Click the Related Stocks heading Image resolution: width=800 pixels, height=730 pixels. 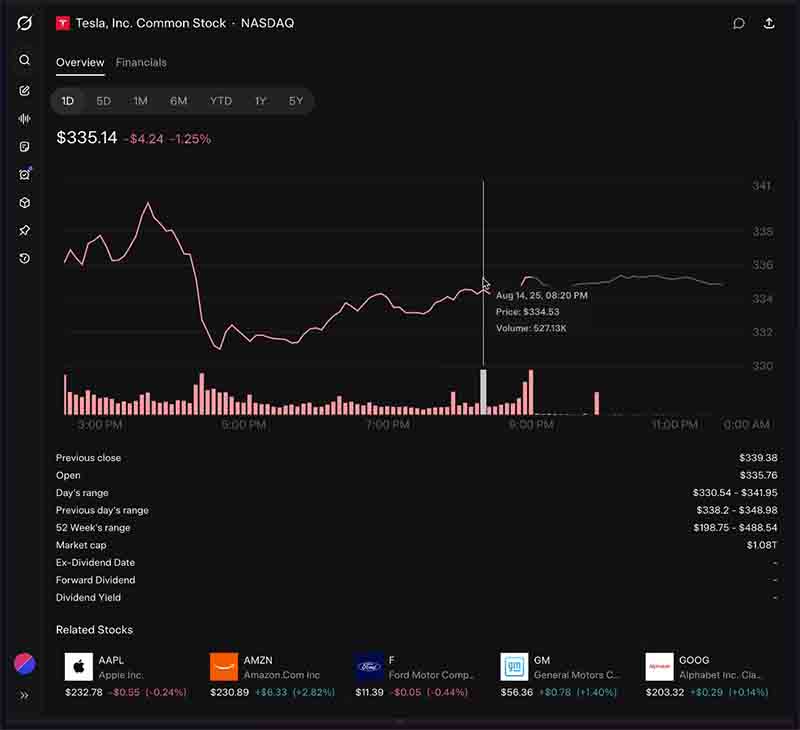94,630
